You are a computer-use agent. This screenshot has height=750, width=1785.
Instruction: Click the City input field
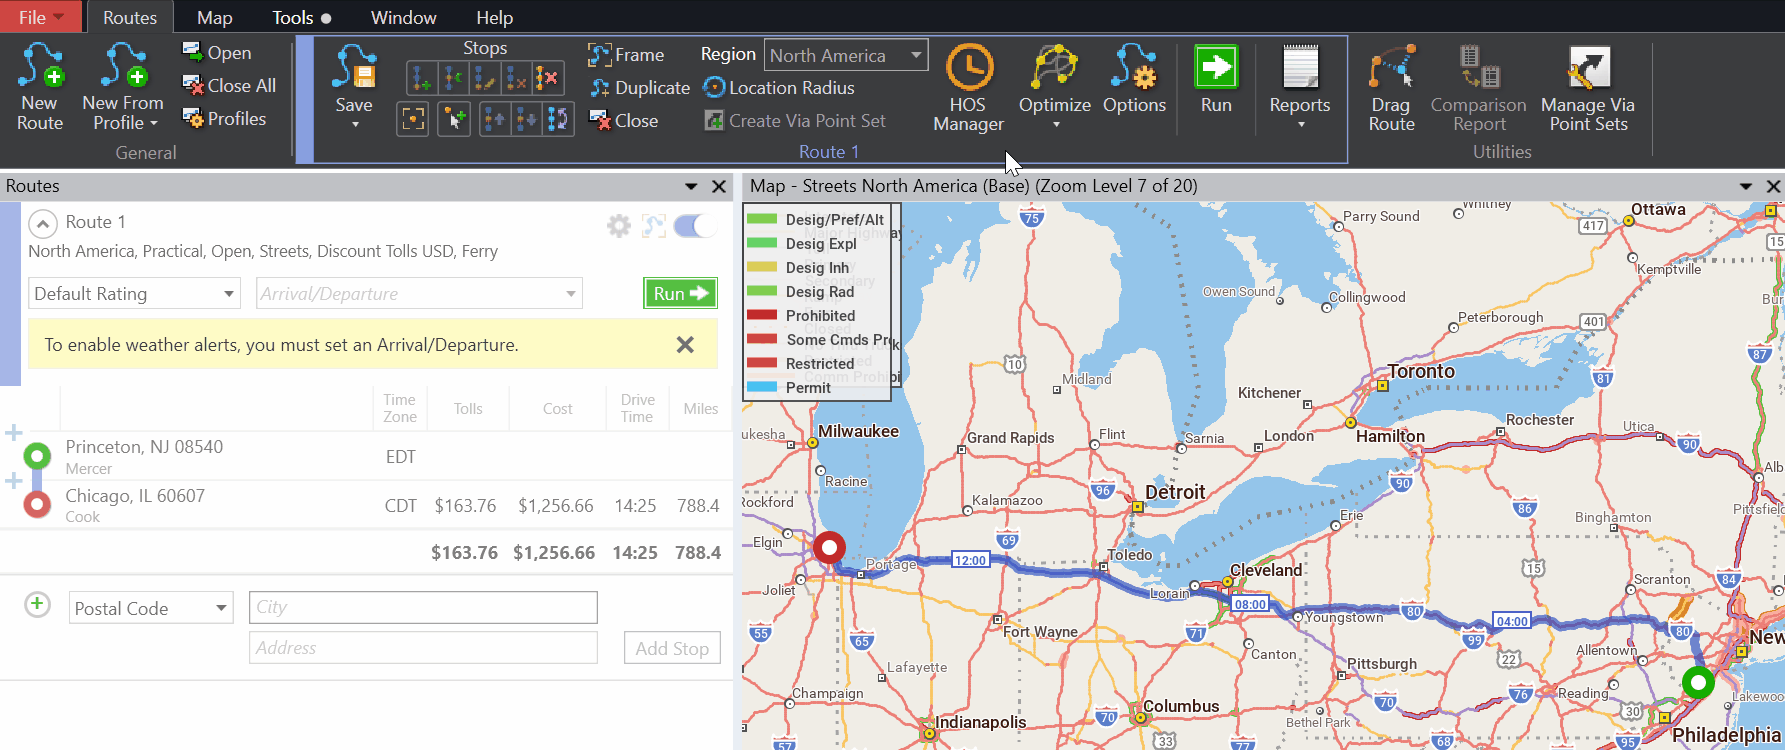pyautogui.click(x=423, y=607)
